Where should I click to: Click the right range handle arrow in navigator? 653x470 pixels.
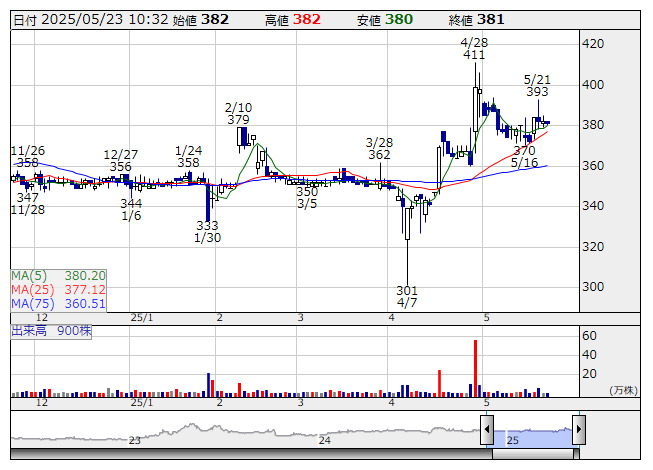(x=578, y=431)
